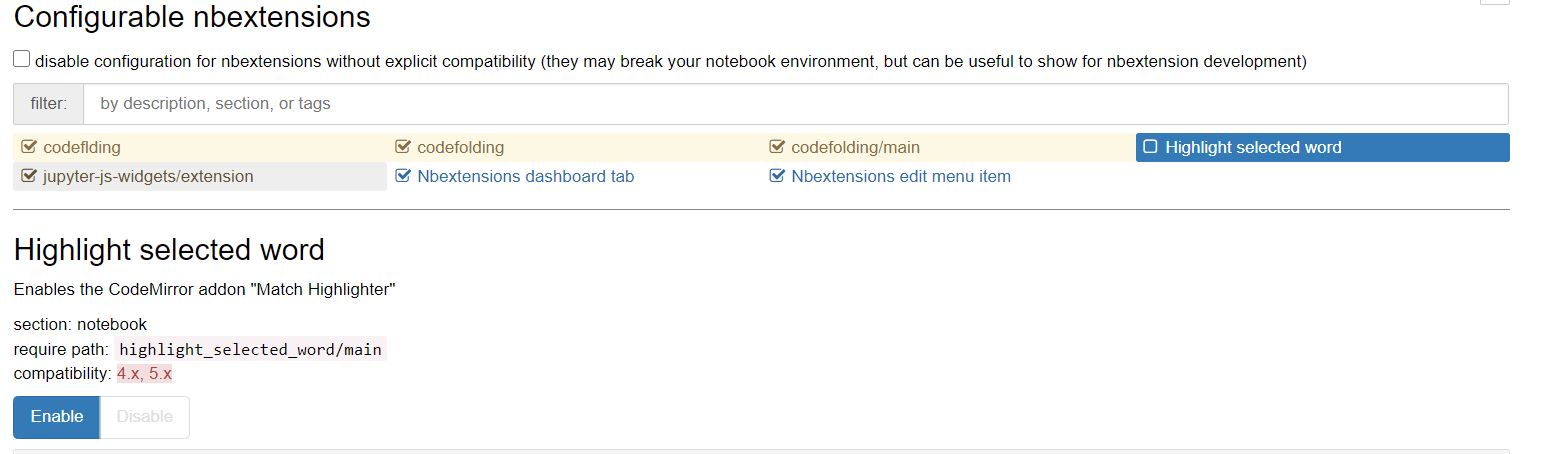Open the Nbextensions edit menu item link
Screen dimensions: 1544x454
click(900, 177)
